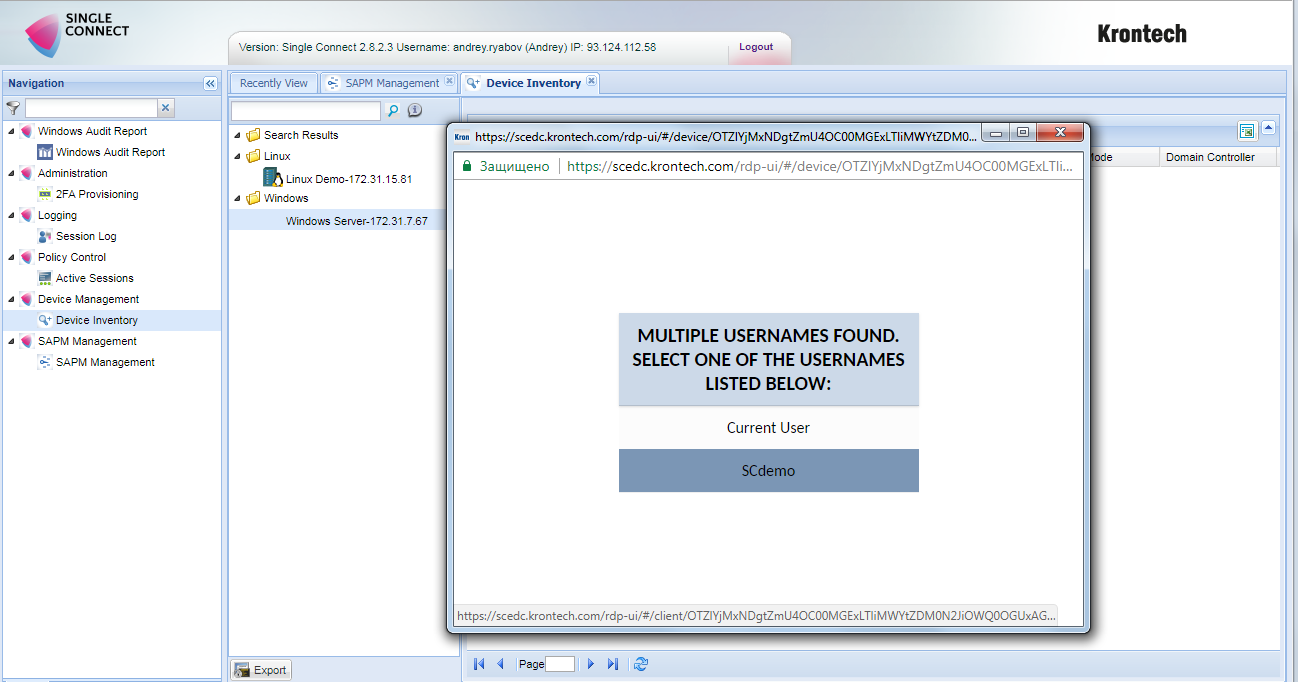Screen dimensions: 1298x682
Task: Go to the previous grid page
Action: click(500, 664)
